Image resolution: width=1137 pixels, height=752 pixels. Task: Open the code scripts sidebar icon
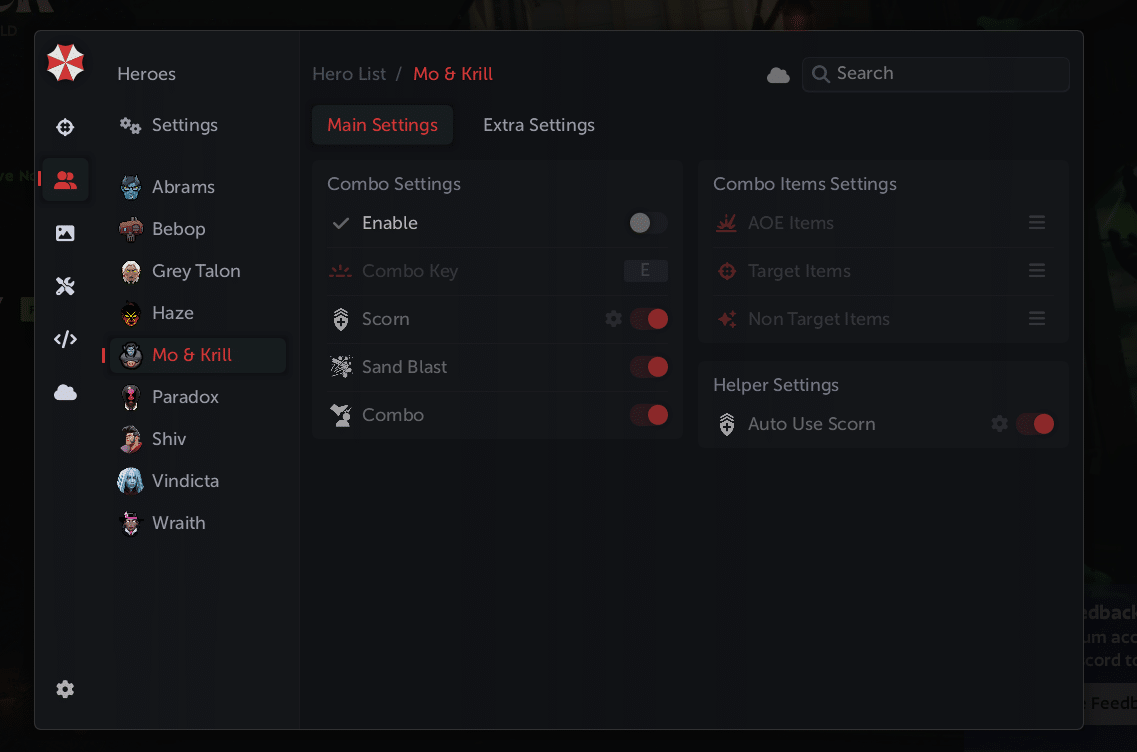(65, 339)
